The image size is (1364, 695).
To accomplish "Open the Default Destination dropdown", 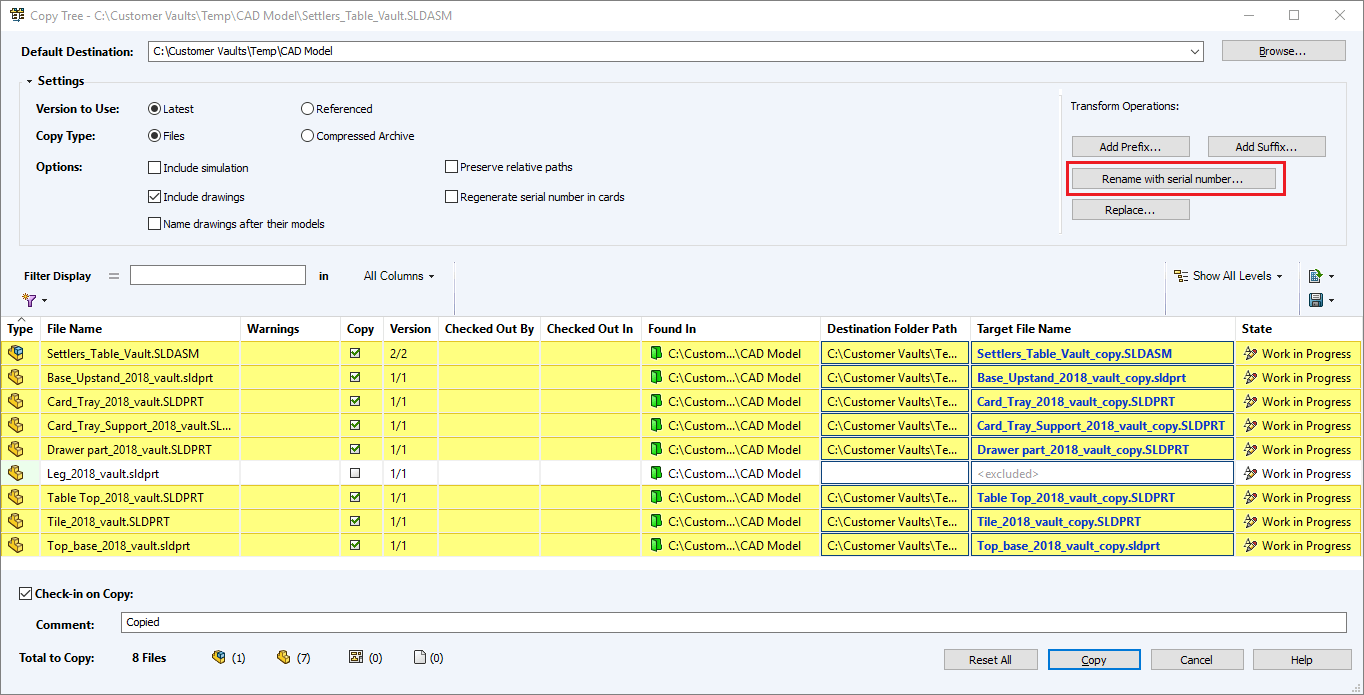I will tap(1195, 52).
